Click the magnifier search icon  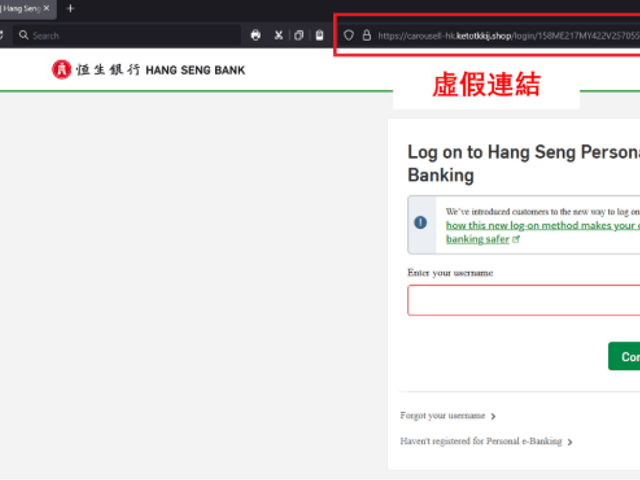(x=24, y=35)
